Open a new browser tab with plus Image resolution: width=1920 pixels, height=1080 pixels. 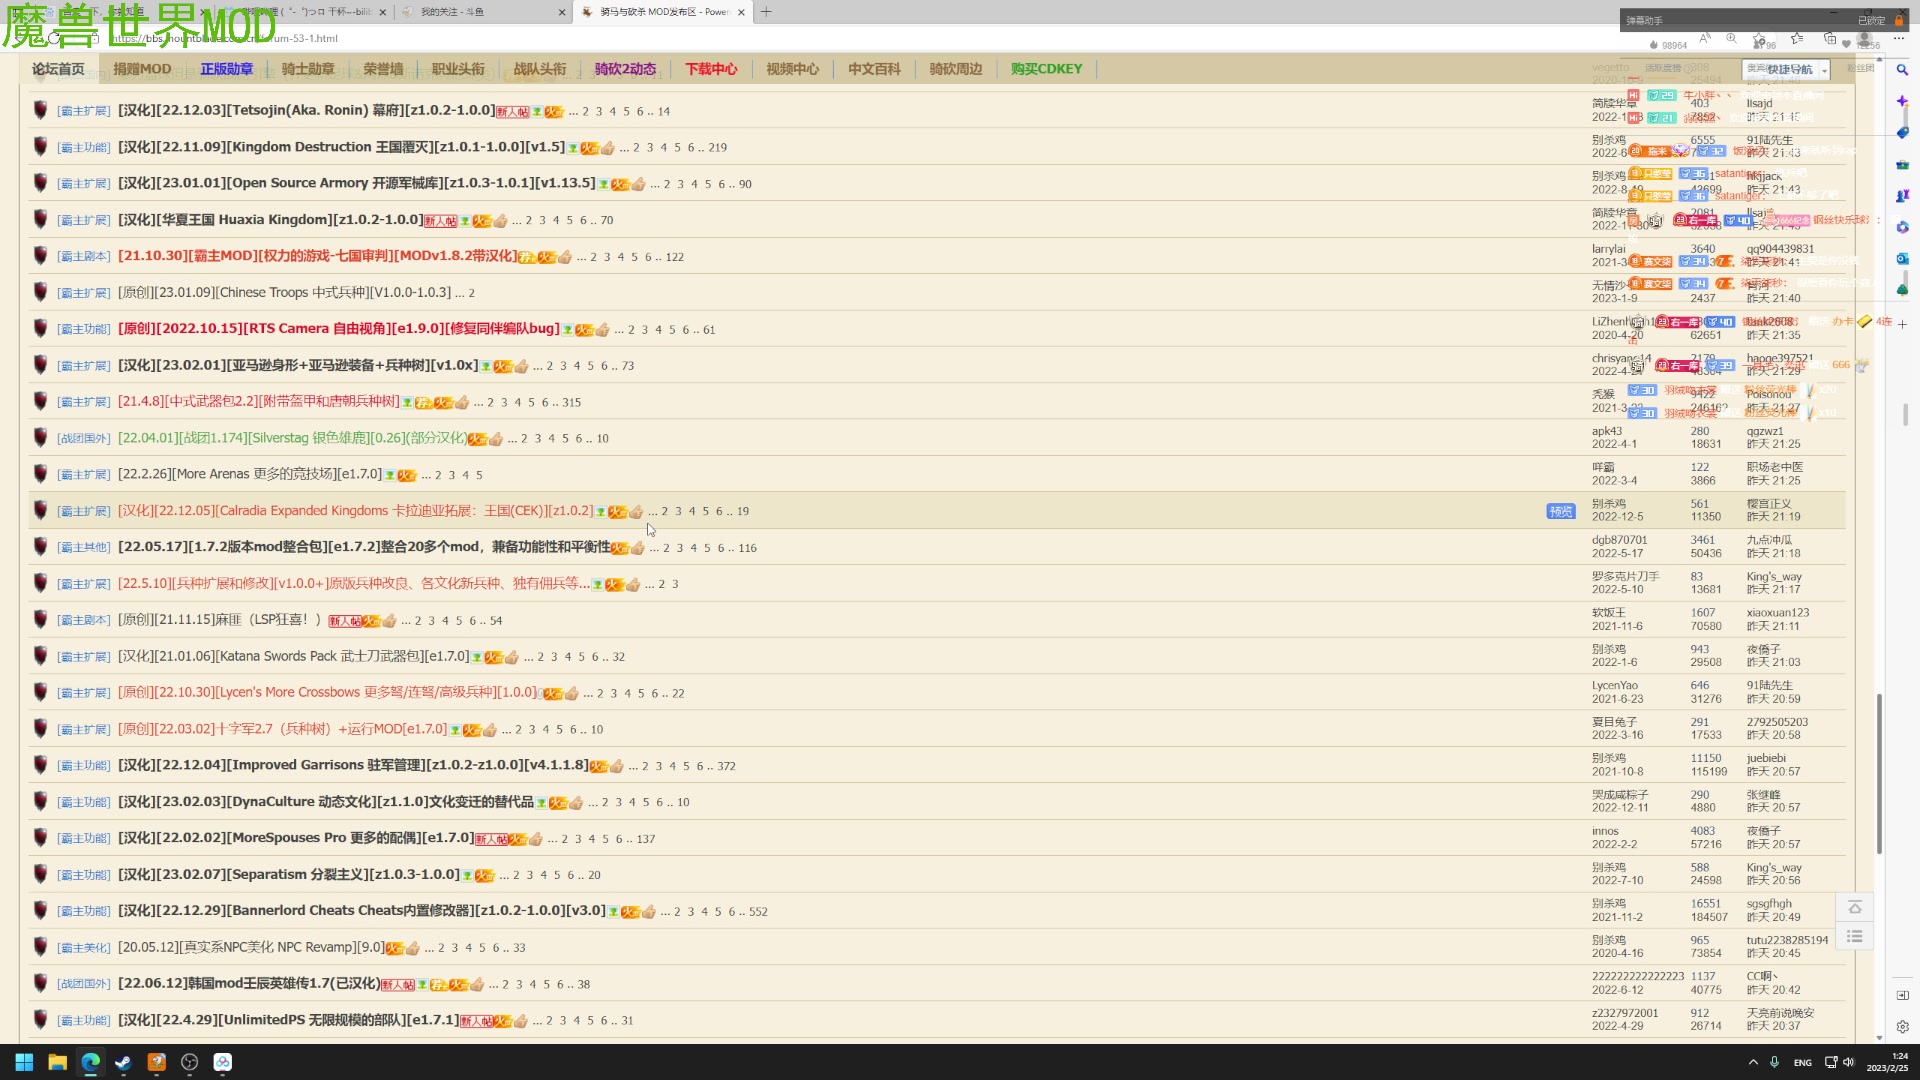pos(766,12)
